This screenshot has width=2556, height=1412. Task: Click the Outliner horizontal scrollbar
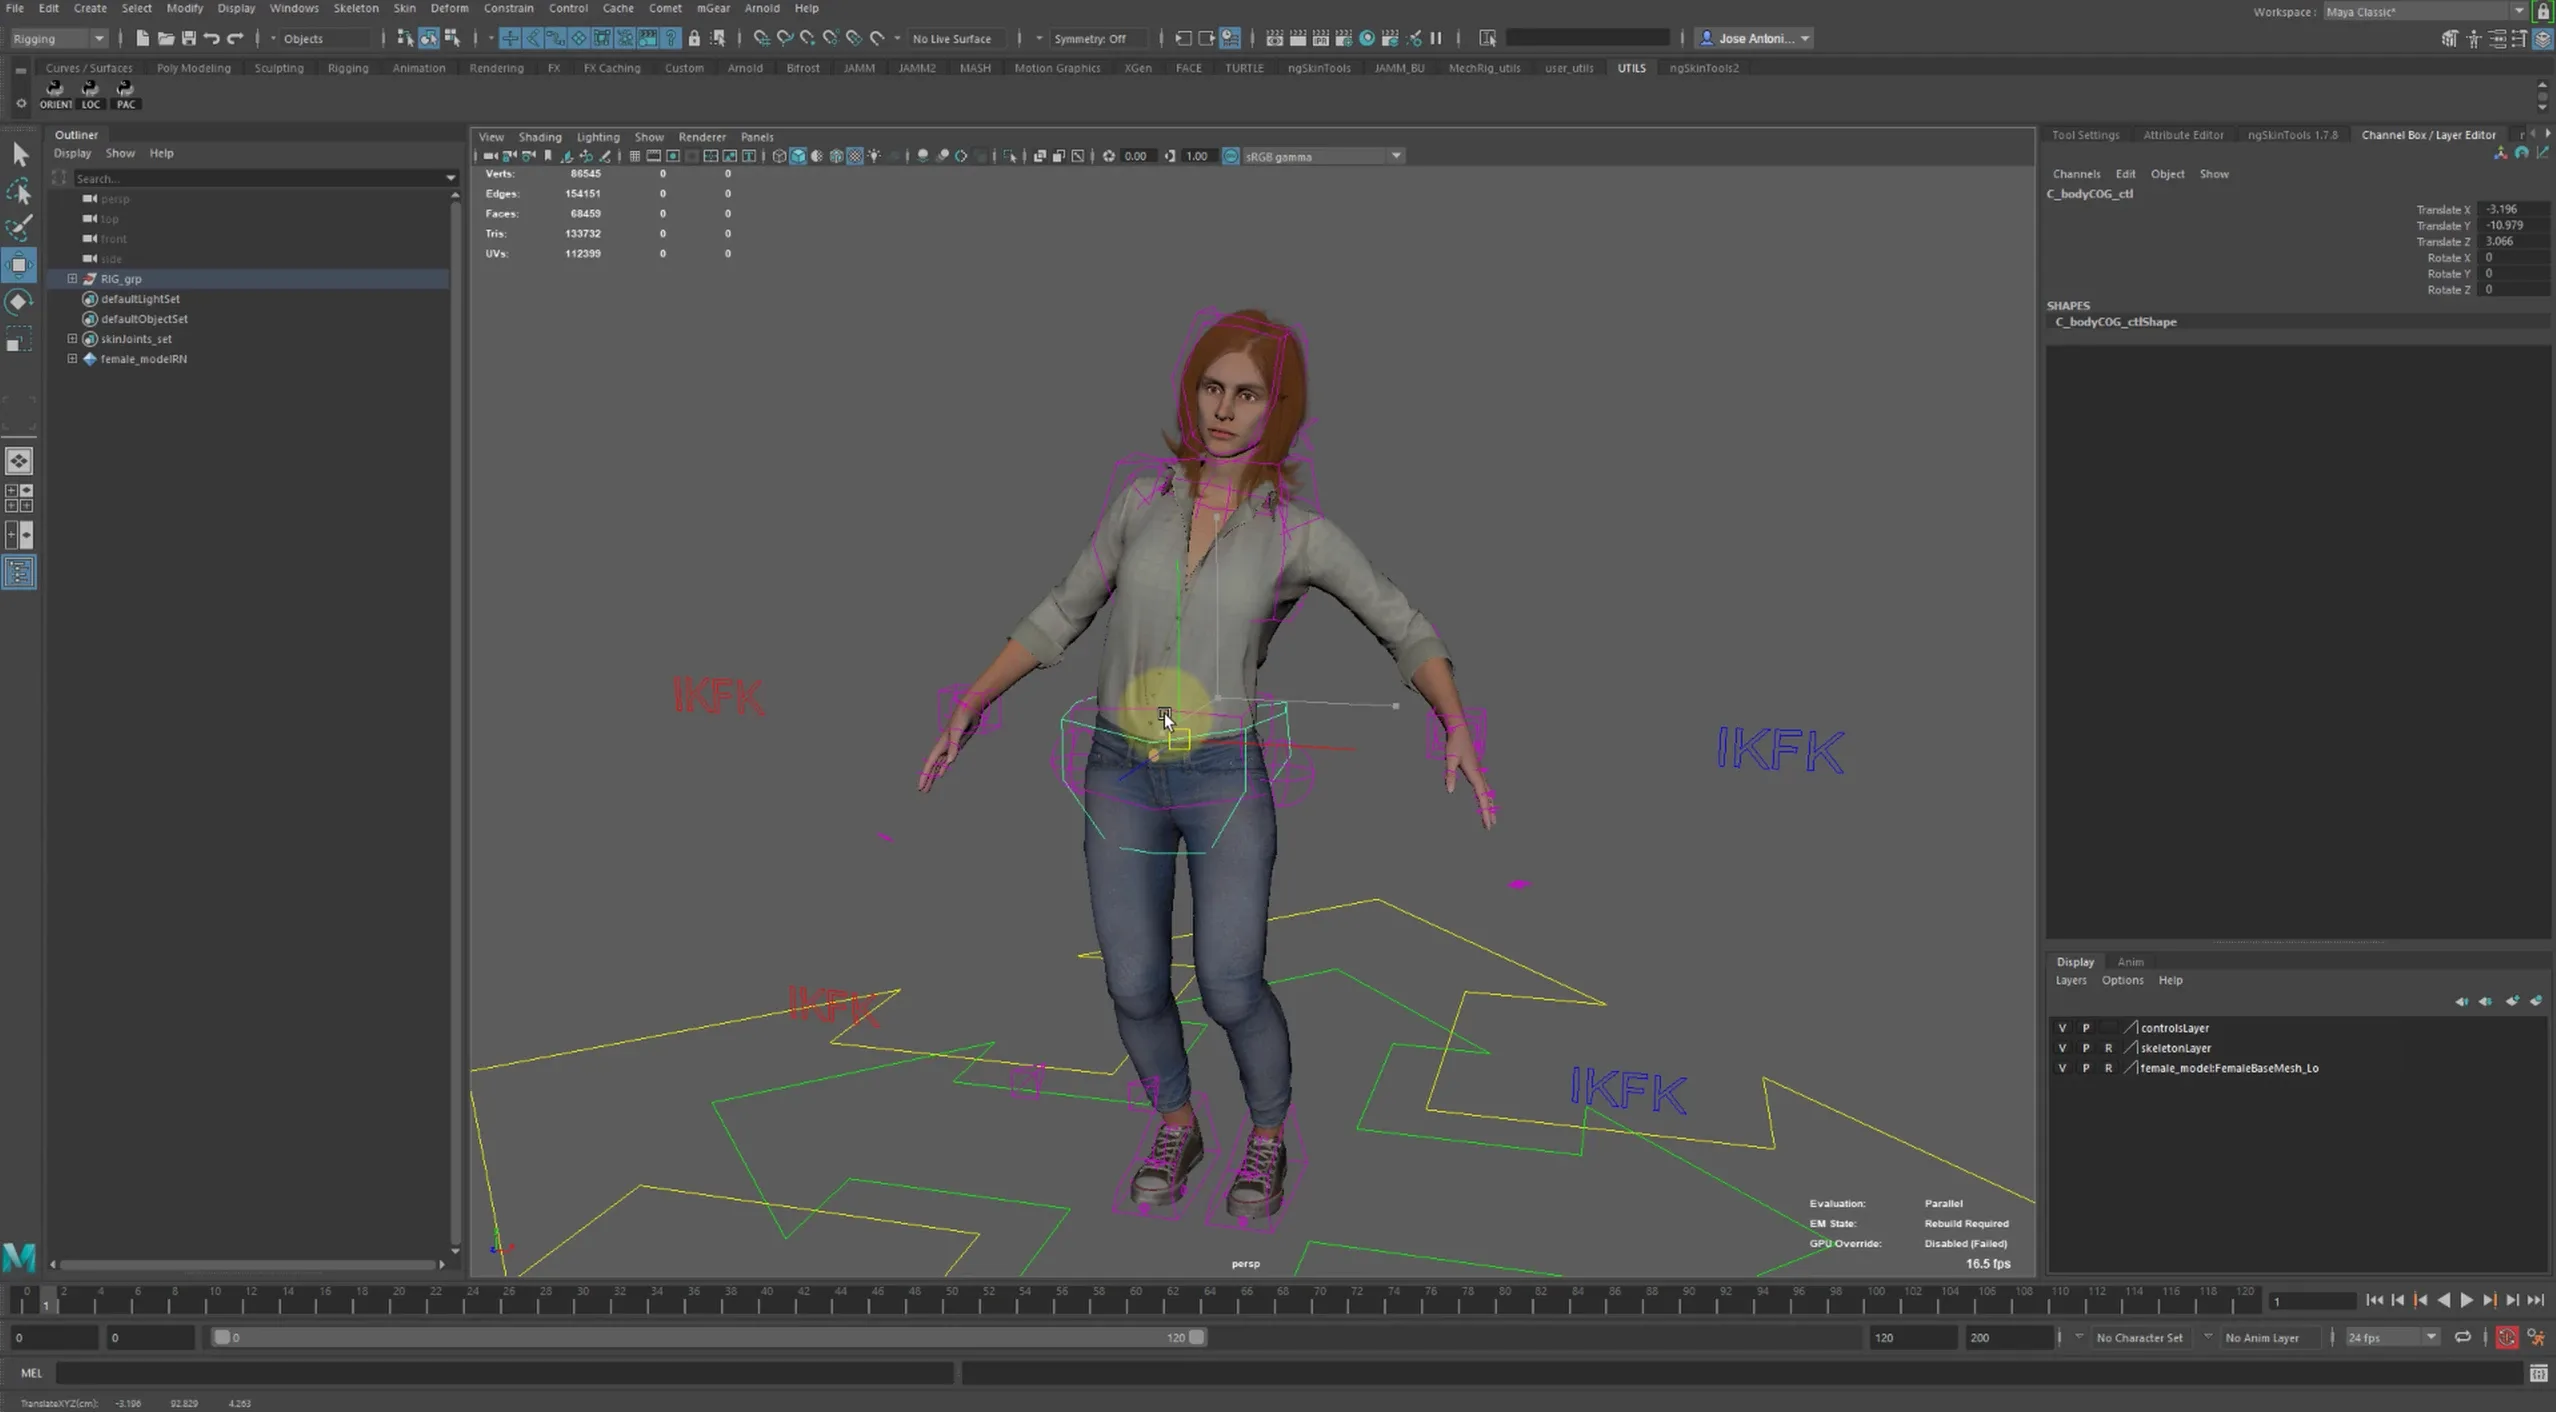[247, 1265]
